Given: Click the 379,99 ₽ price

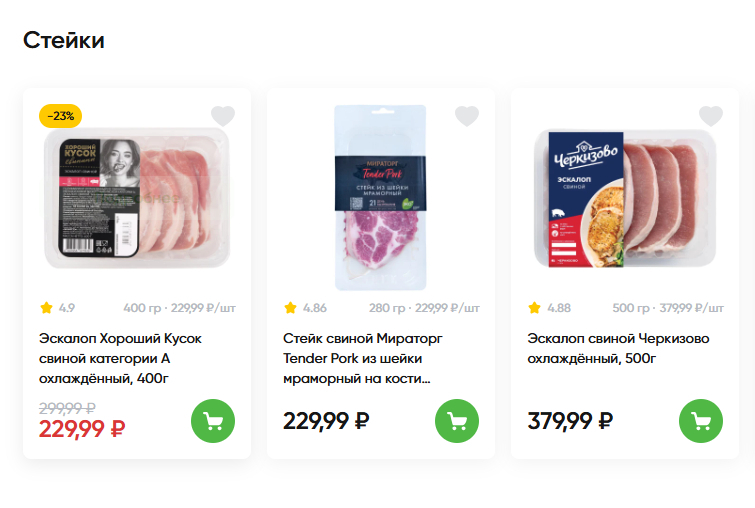Looking at the screenshot, I should [570, 421].
